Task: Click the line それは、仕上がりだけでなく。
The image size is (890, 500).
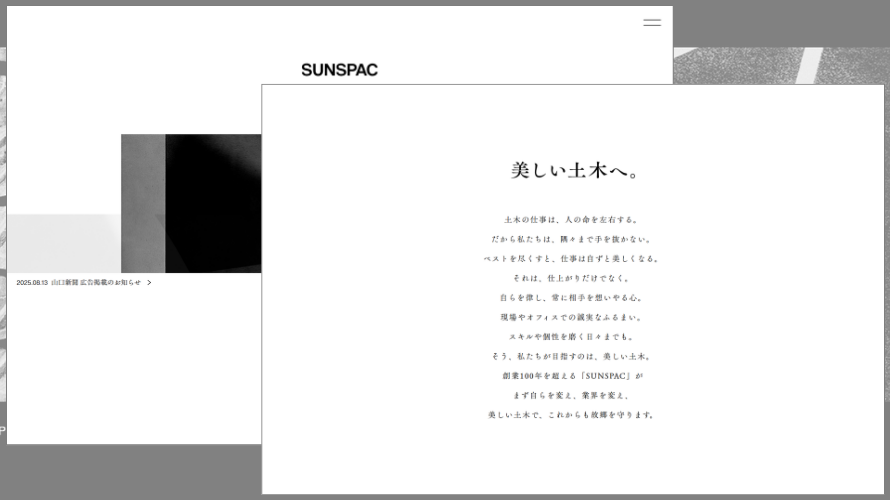Action: 573,278
